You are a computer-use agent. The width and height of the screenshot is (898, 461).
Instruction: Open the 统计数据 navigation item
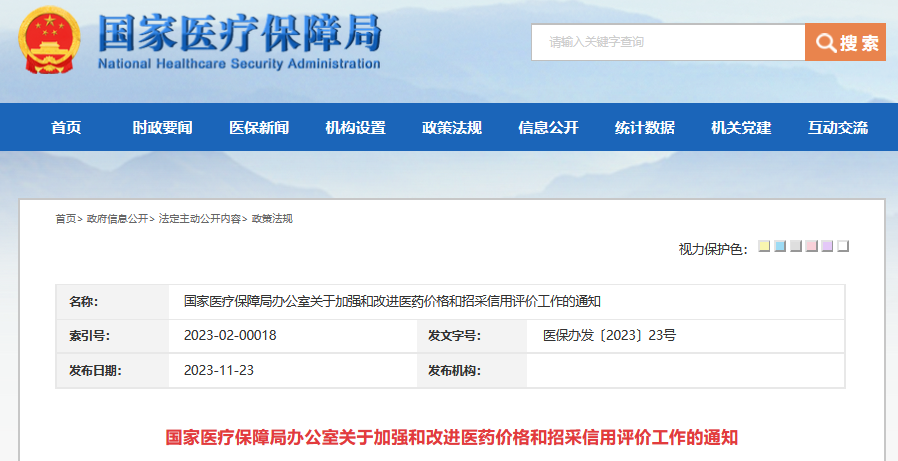[645, 127]
